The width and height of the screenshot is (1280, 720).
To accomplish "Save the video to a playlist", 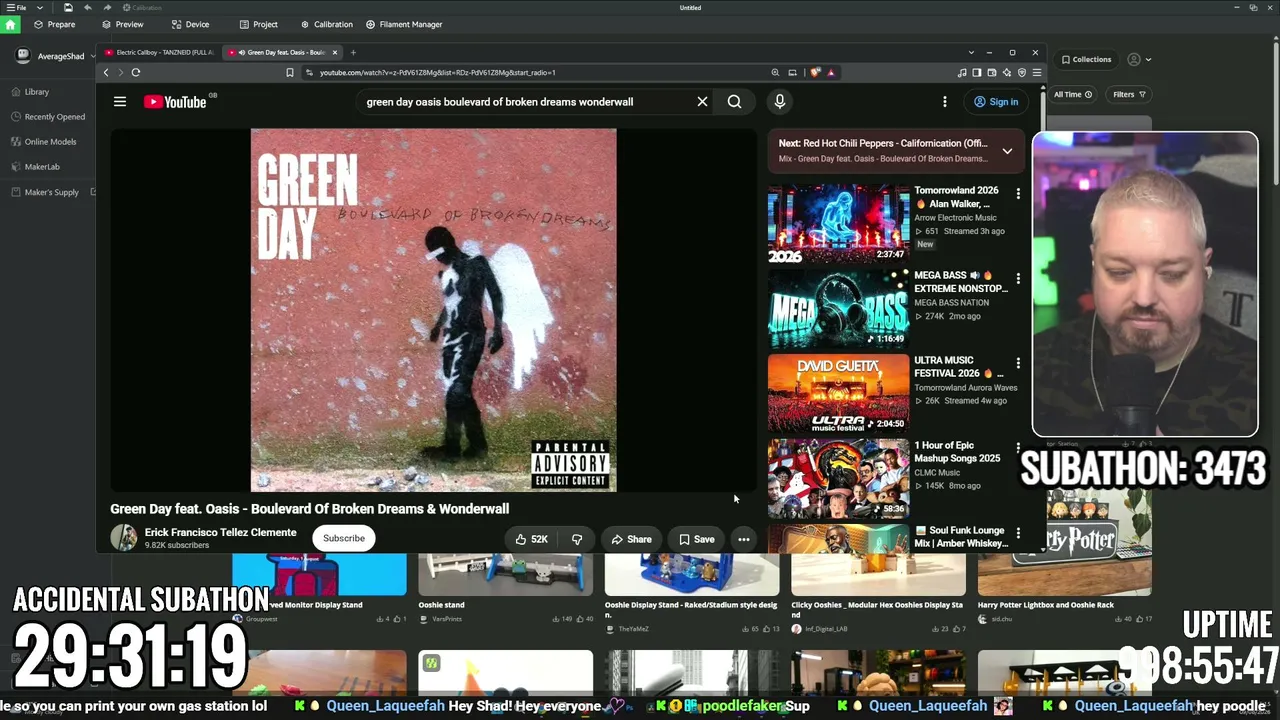I will pyautogui.click(x=697, y=539).
